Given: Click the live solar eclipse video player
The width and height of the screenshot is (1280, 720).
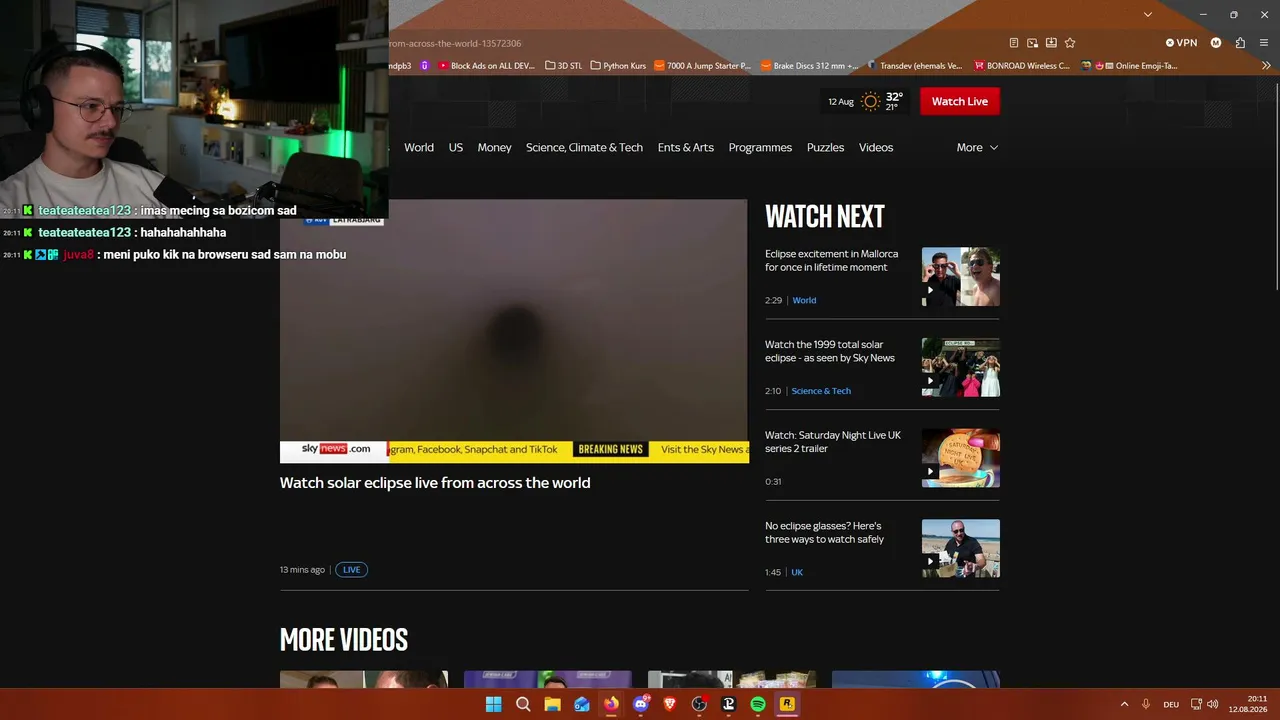Looking at the screenshot, I should coord(514,331).
